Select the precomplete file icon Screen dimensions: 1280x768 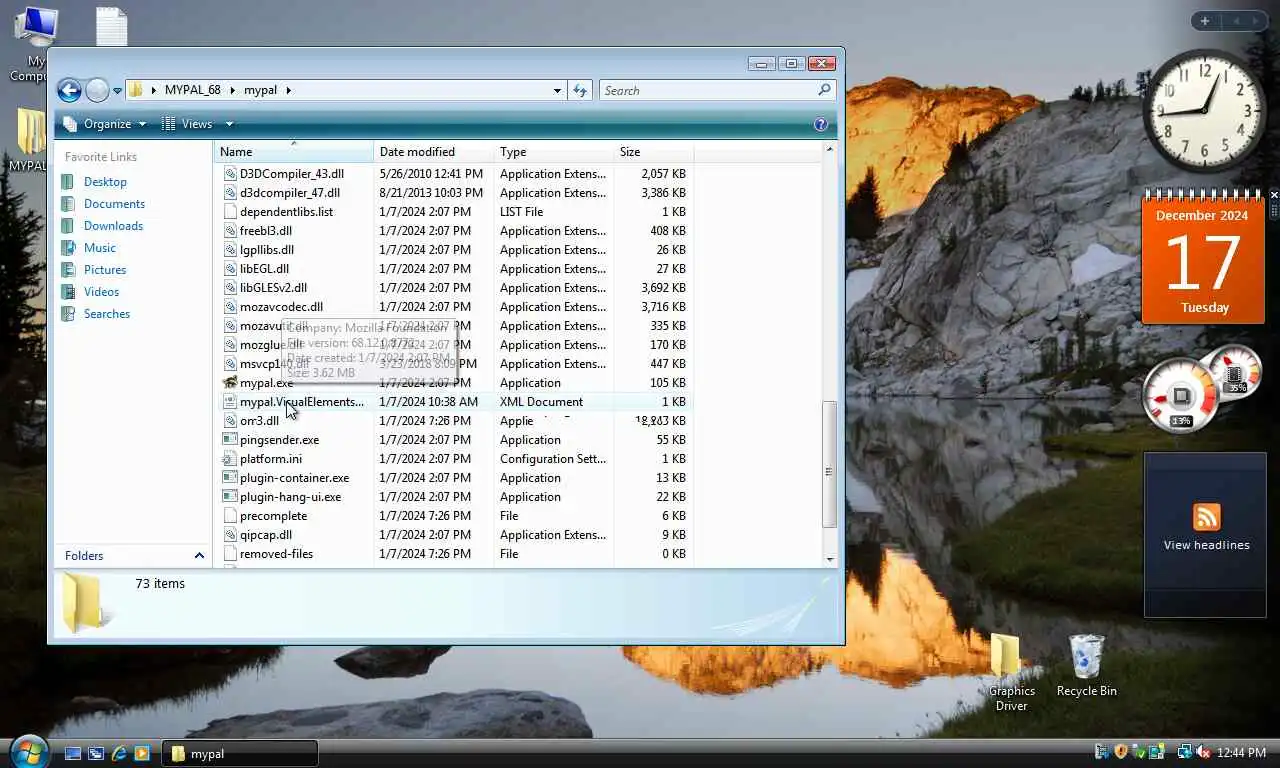[230, 516]
